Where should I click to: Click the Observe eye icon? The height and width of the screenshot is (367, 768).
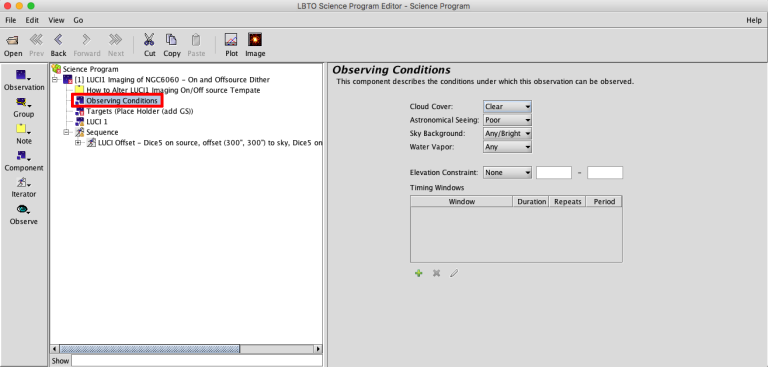23,210
